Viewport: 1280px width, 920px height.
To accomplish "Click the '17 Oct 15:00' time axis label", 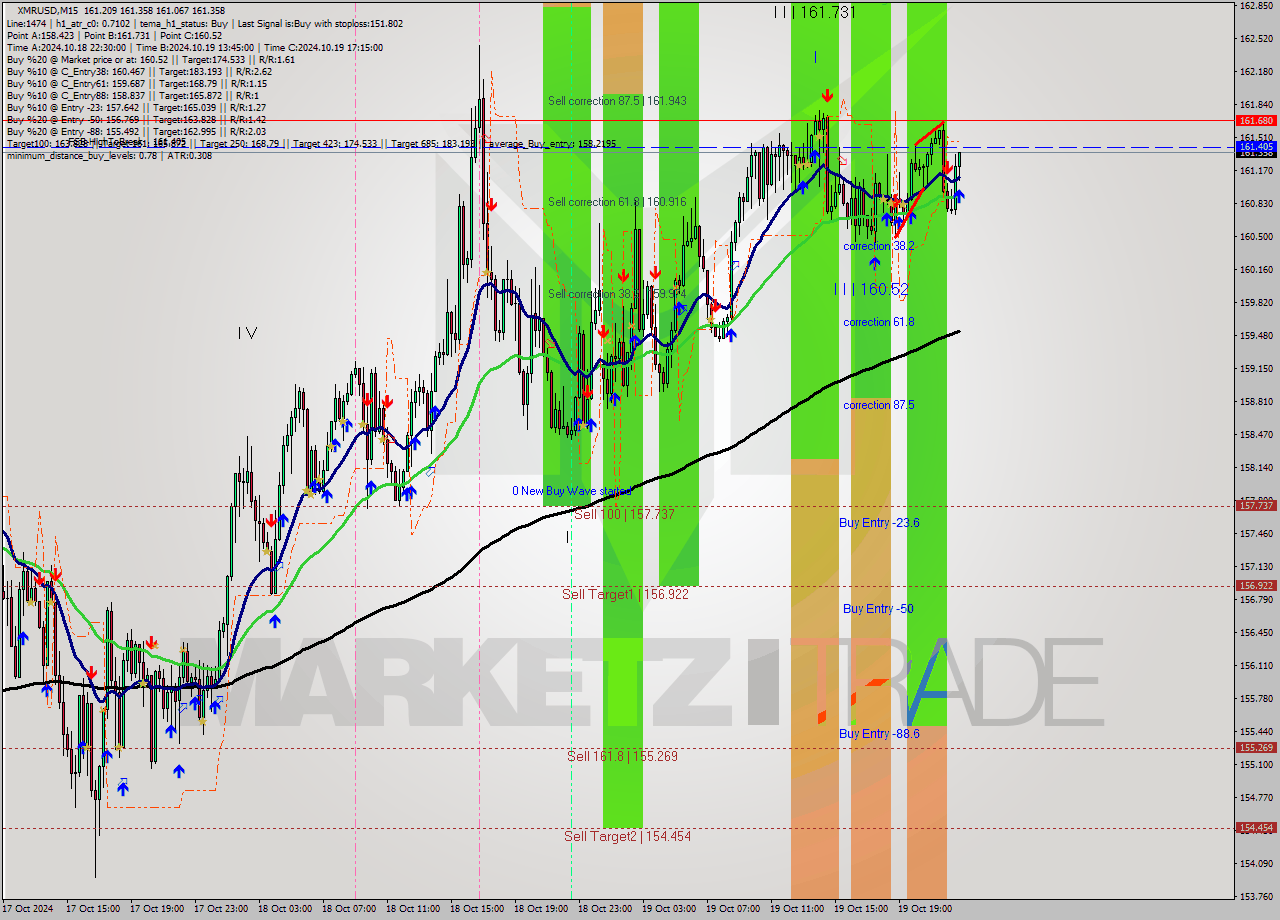I will [x=93, y=909].
